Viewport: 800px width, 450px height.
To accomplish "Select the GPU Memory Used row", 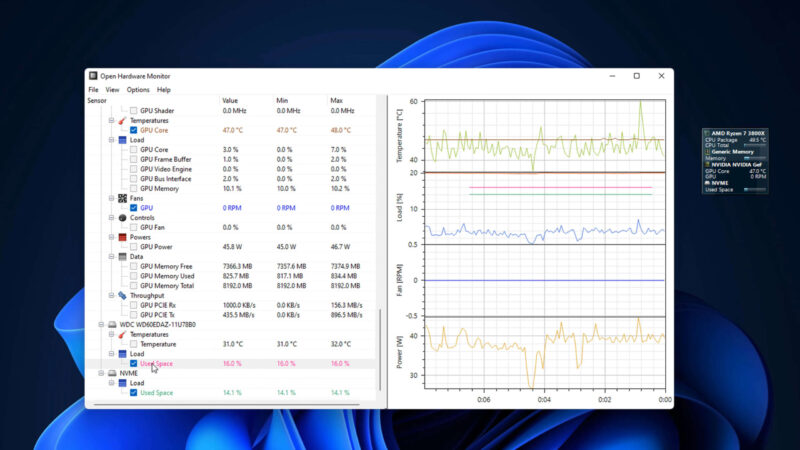I will 231,276.
